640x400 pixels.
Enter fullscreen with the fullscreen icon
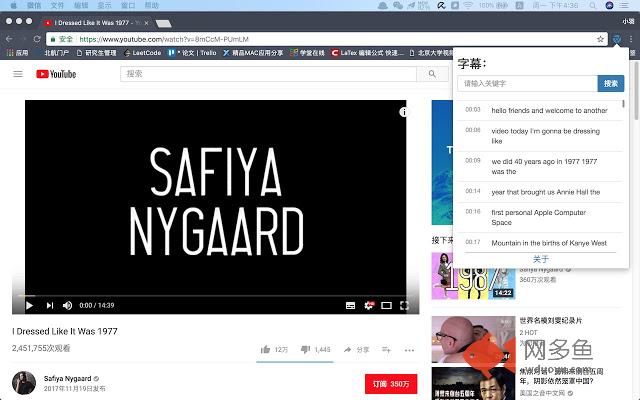click(404, 305)
